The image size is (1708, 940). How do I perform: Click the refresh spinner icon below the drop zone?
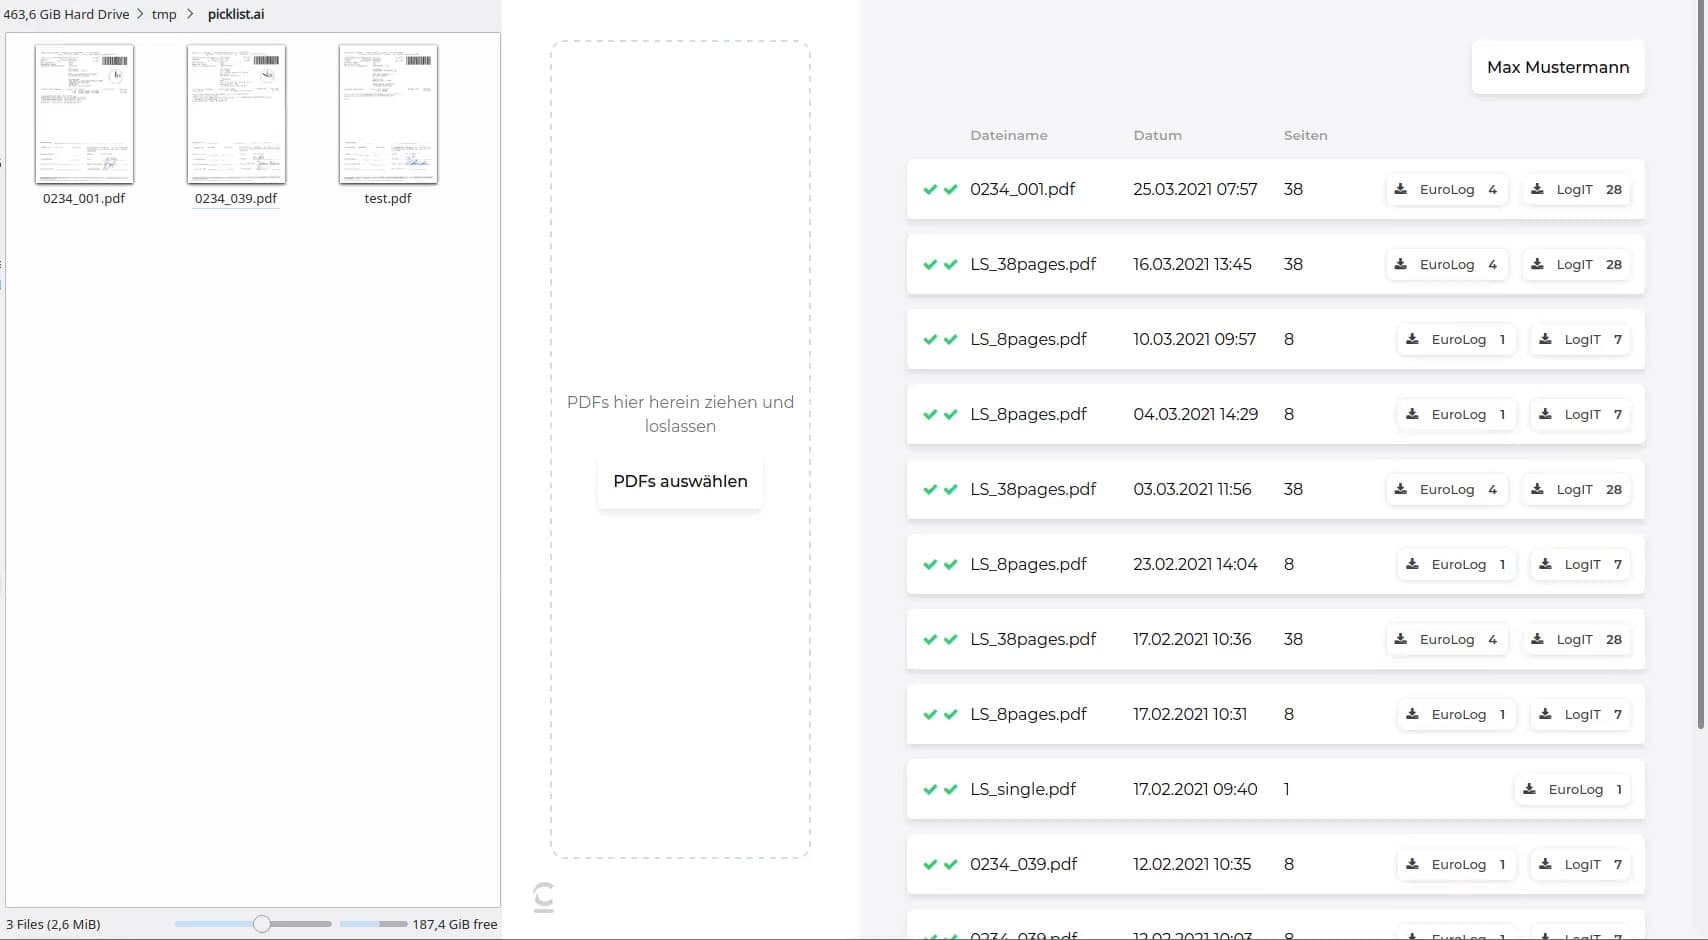pyautogui.click(x=544, y=897)
